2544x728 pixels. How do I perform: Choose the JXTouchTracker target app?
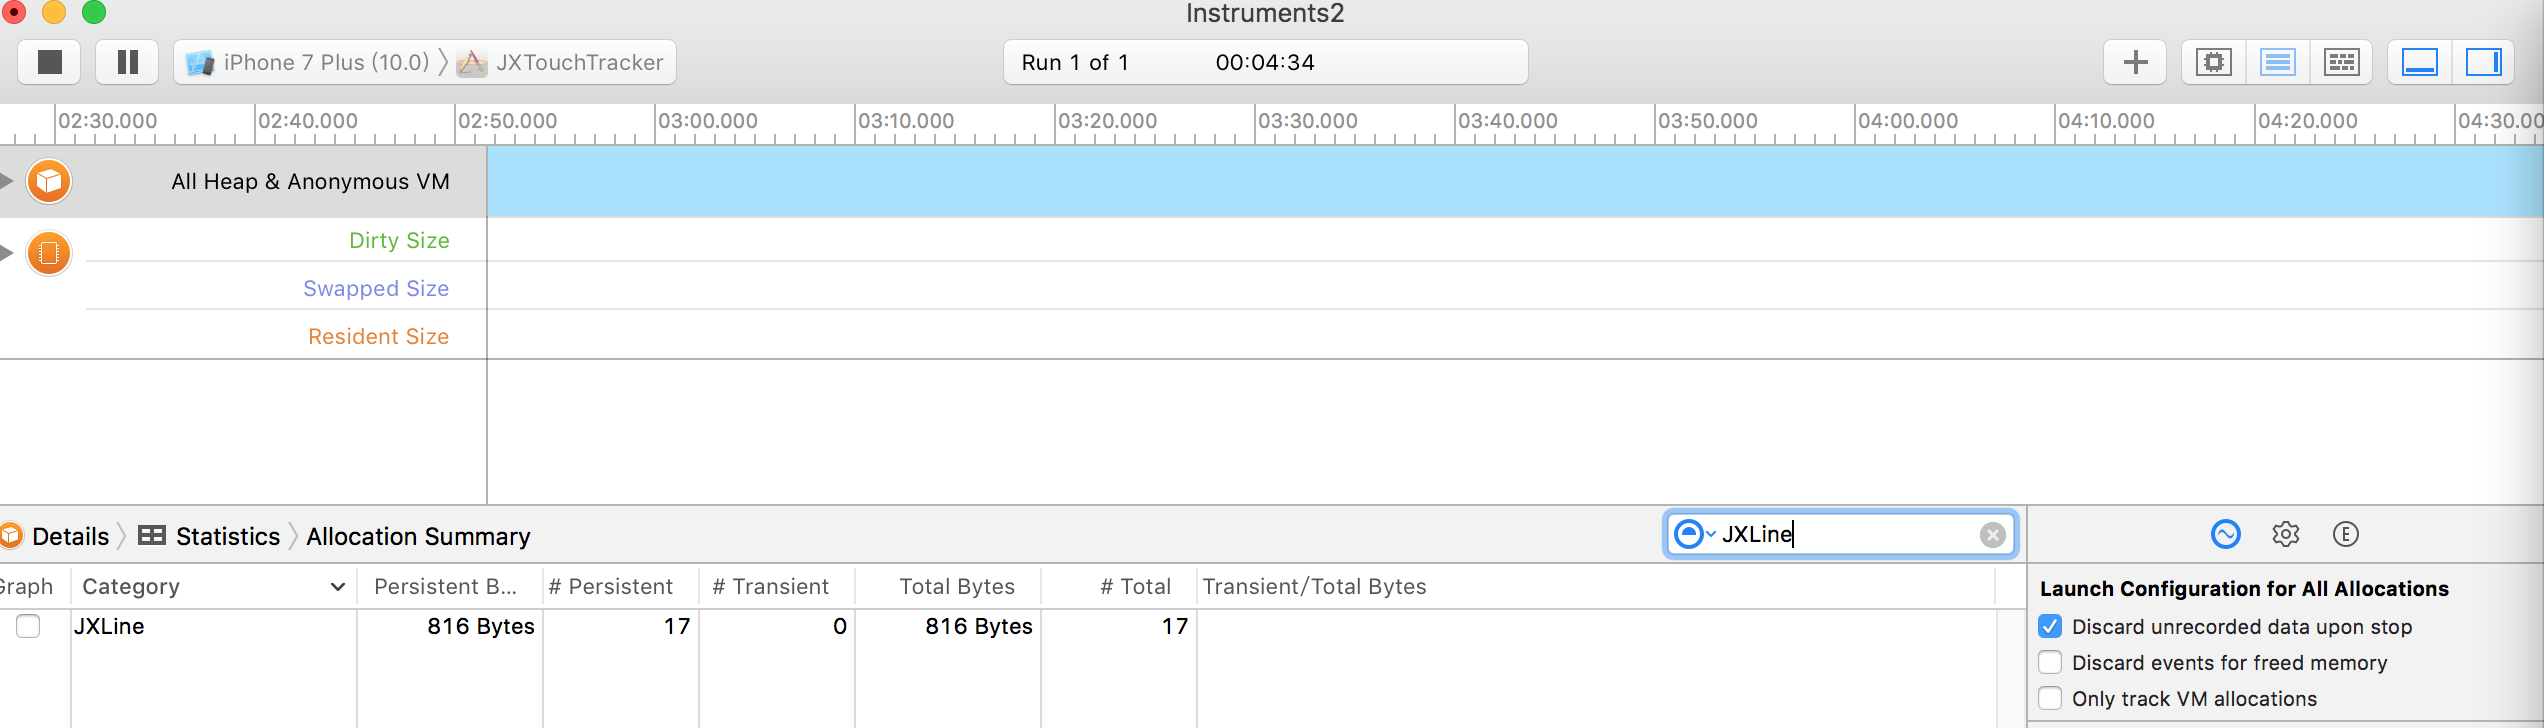(x=562, y=62)
